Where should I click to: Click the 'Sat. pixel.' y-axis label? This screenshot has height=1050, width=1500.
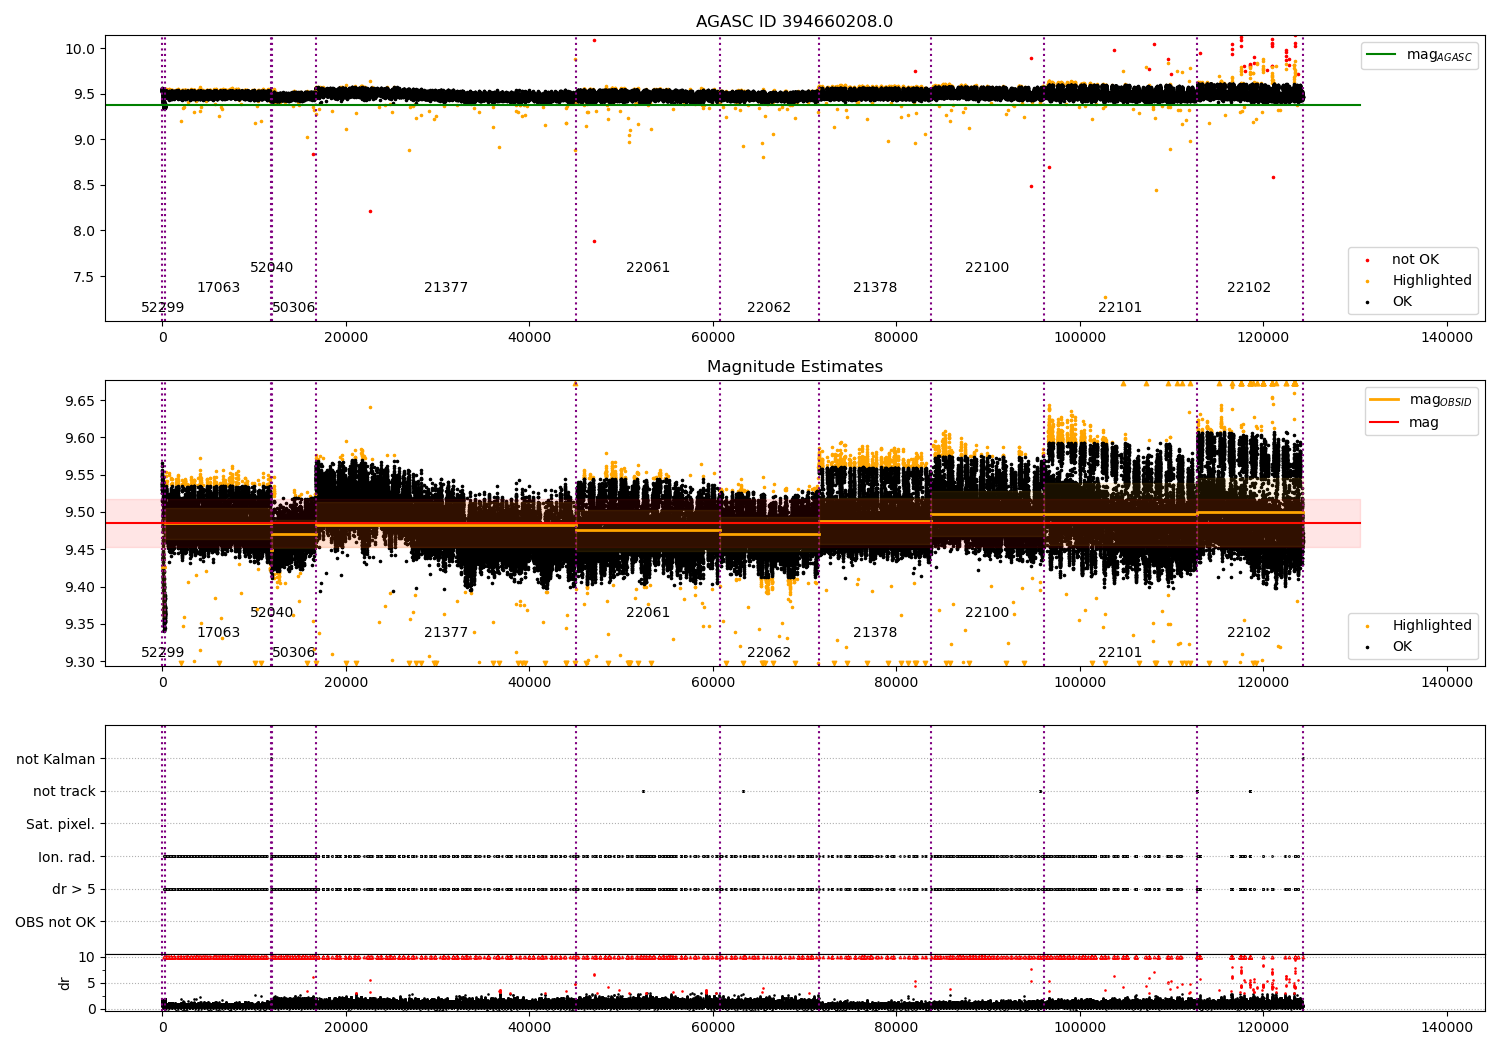[x=61, y=824]
